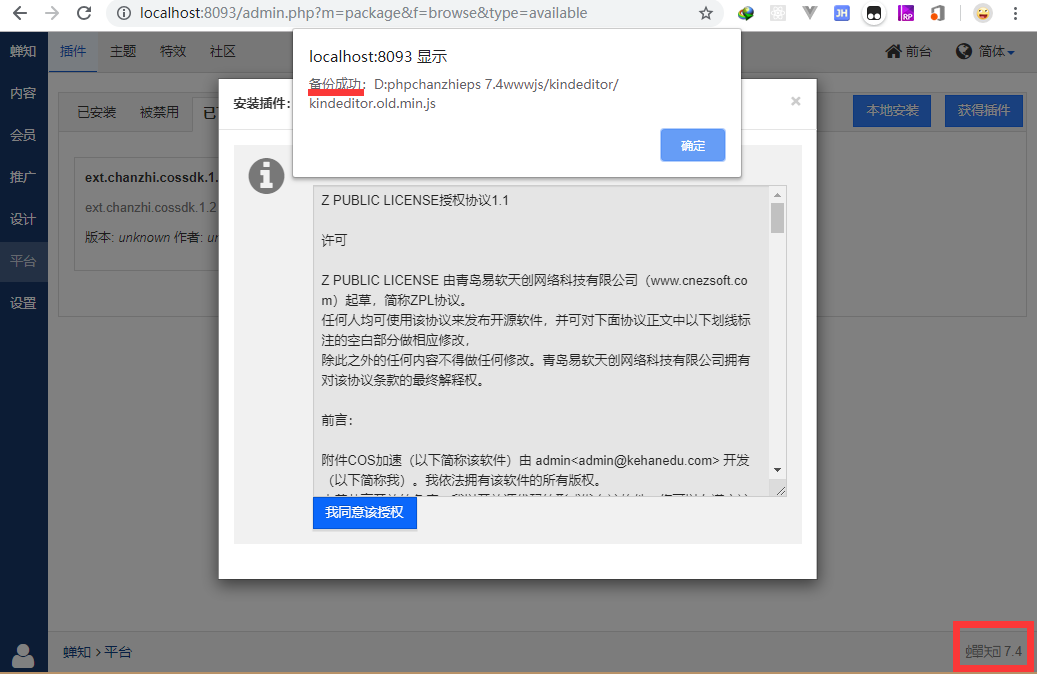Click 平台 breadcrumb link
The image size is (1037, 674).
118,652
